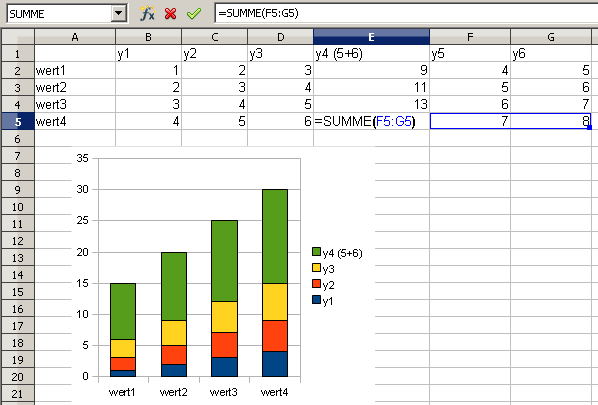Click green y4 (5+6) legend swatch
This screenshot has width=598, height=405.
point(316,252)
